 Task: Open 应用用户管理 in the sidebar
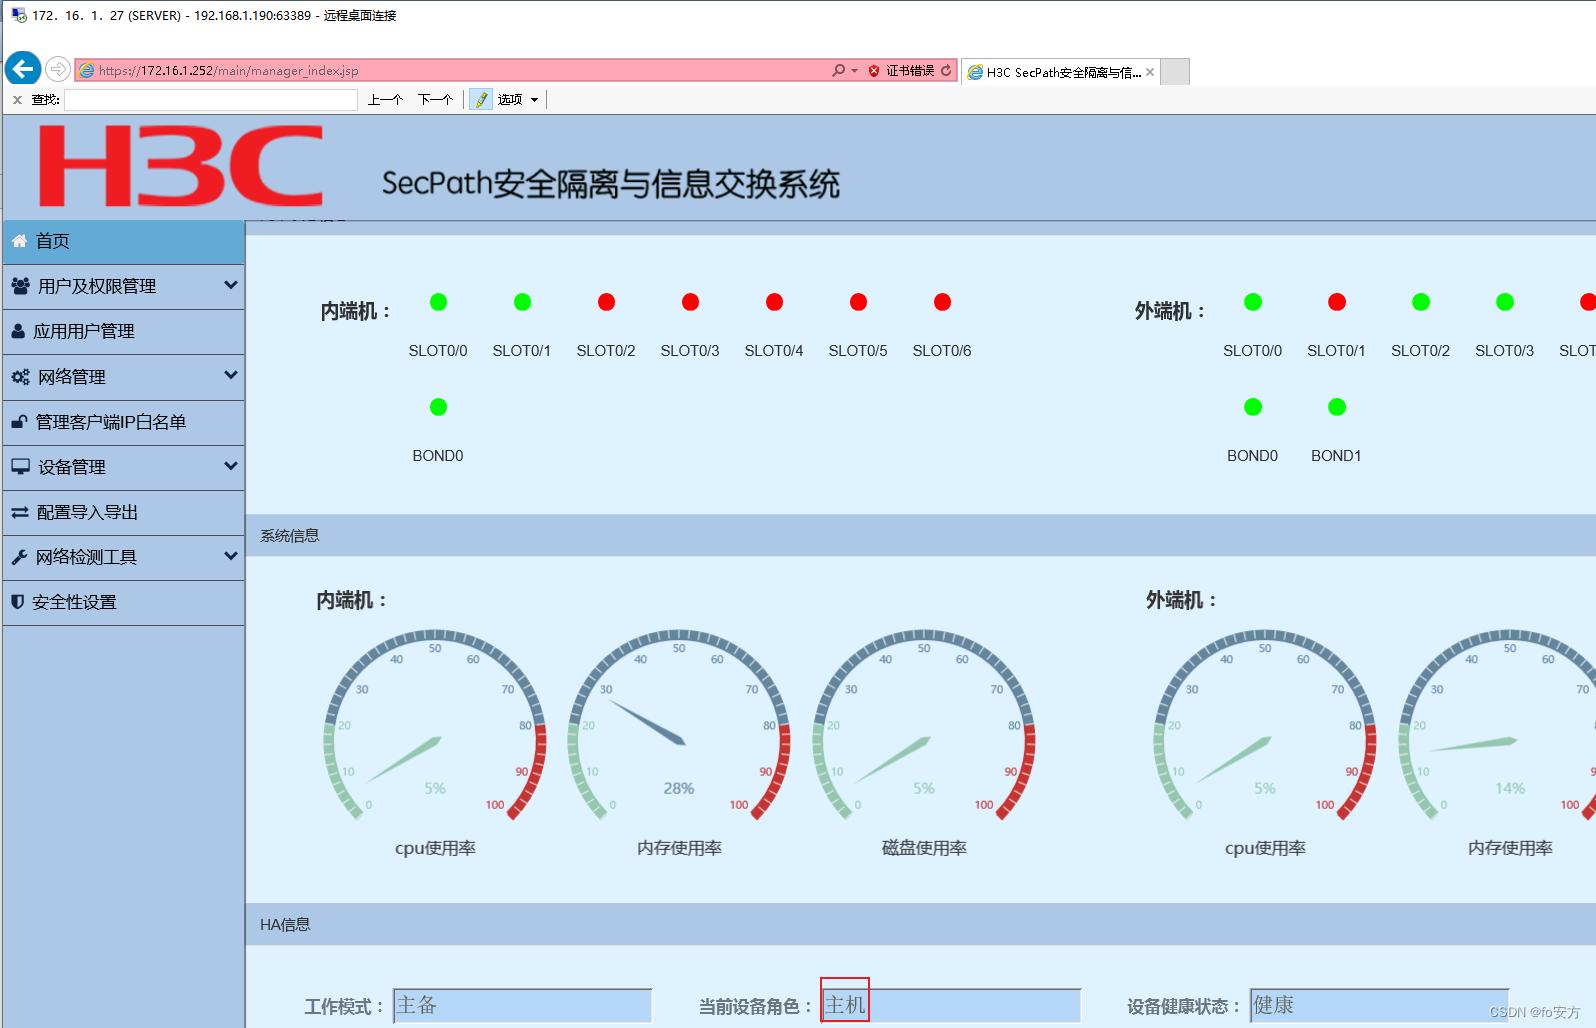tap(124, 331)
